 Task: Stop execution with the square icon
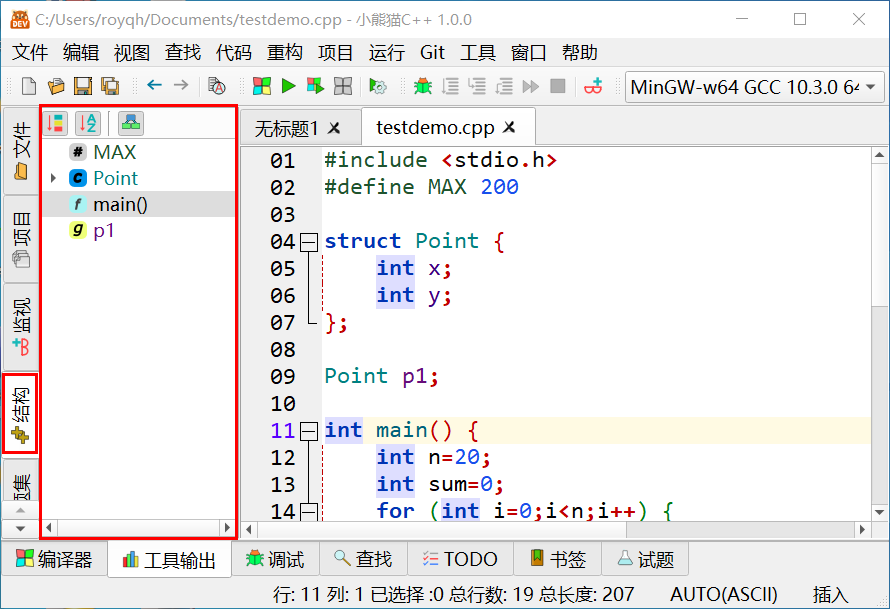[x=558, y=86]
